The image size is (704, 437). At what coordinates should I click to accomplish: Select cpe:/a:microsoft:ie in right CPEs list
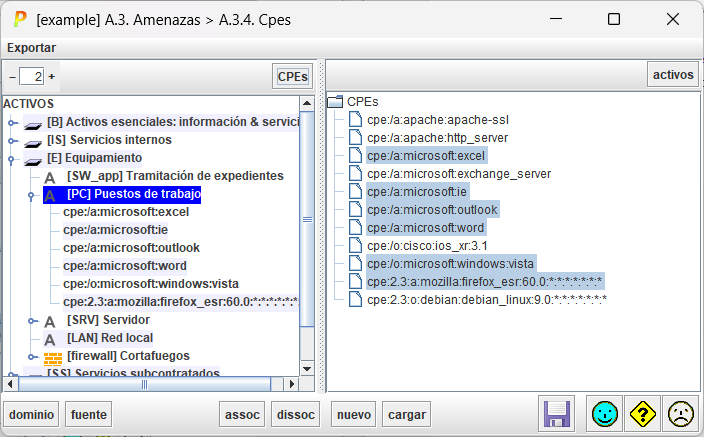417,192
